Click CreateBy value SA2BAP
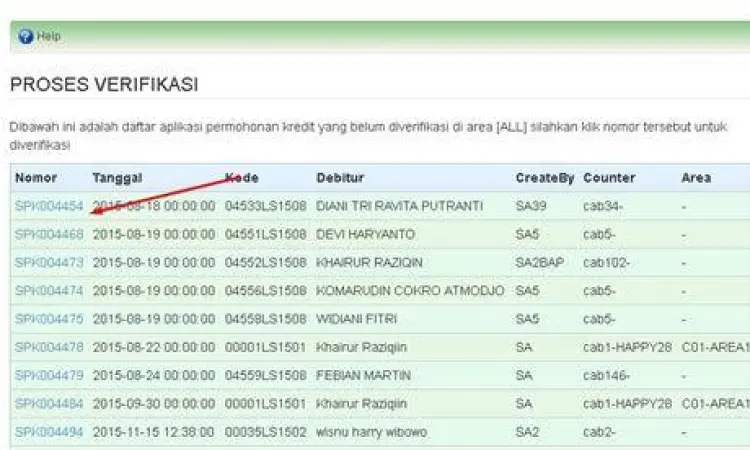 tap(540, 263)
